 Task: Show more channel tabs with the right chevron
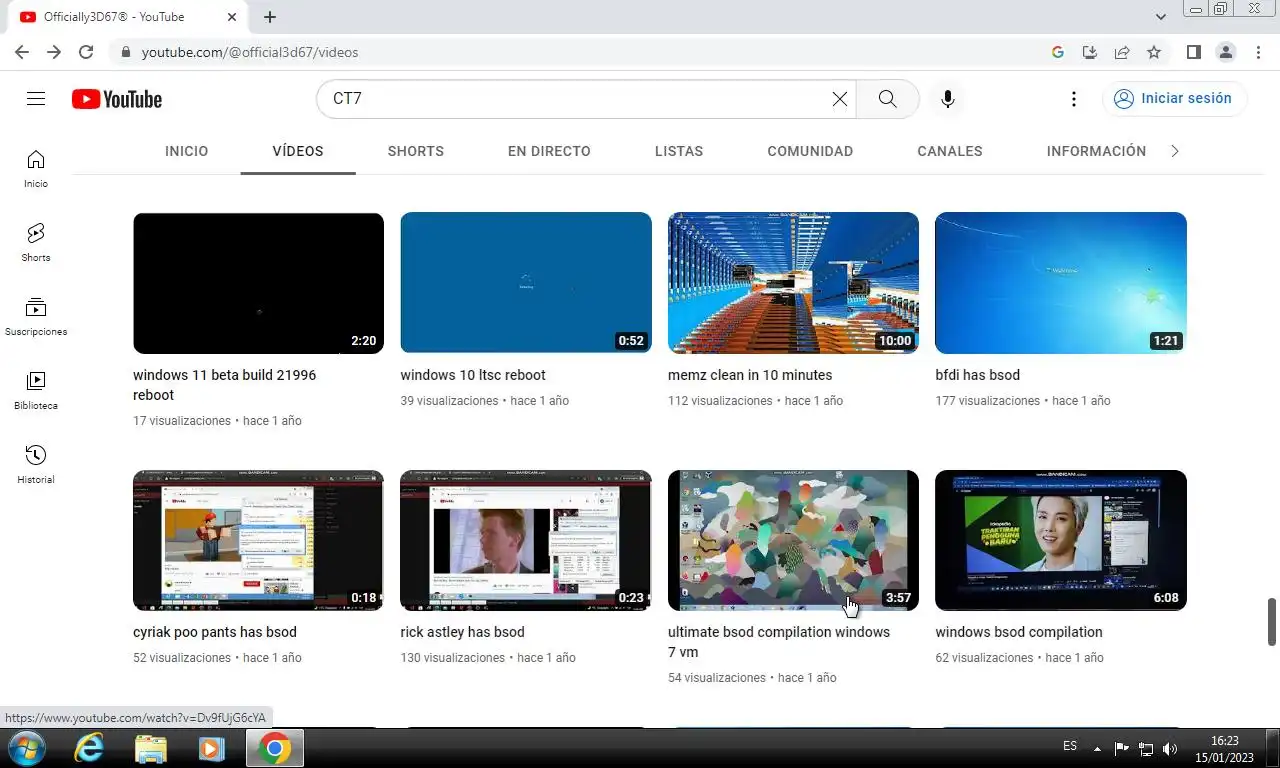pos(1175,151)
